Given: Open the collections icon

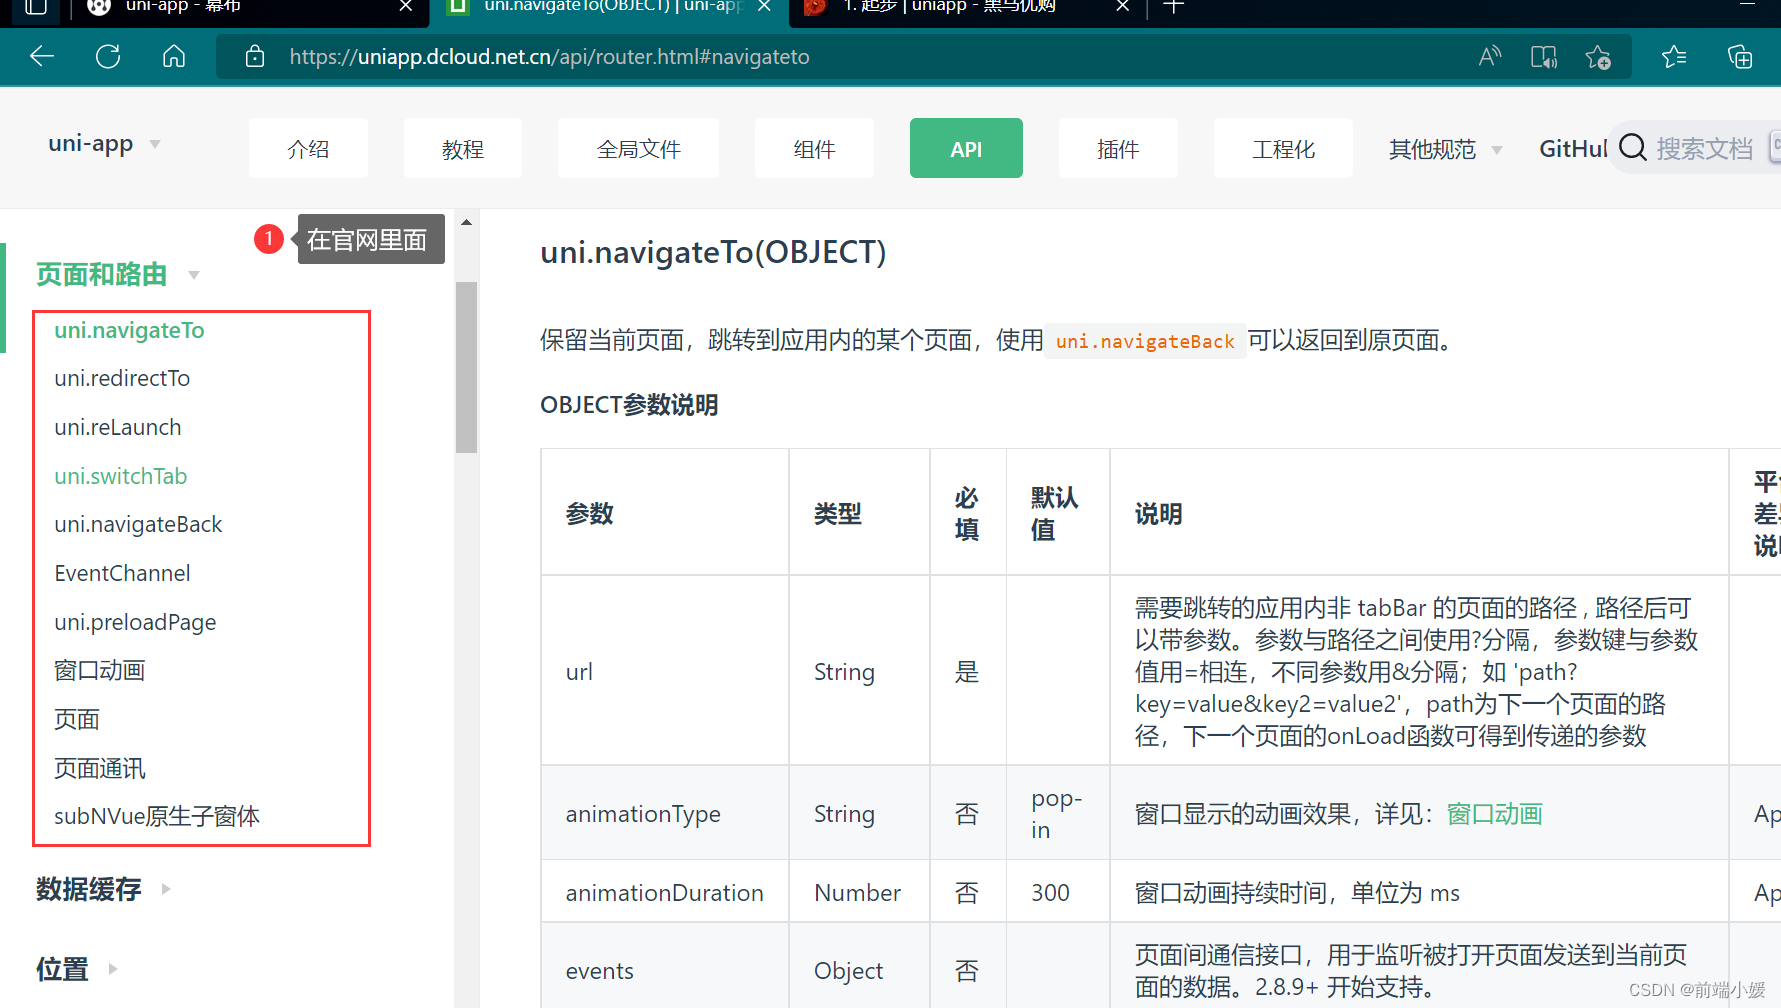Looking at the screenshot, I should [1740, 57].
